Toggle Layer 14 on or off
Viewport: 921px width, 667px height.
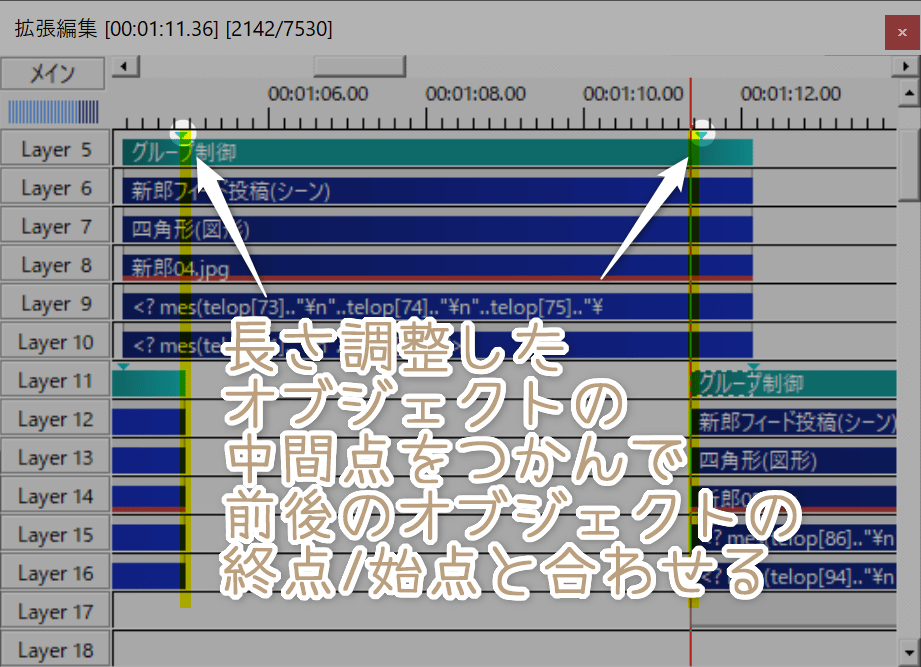(x=55, y=495)
